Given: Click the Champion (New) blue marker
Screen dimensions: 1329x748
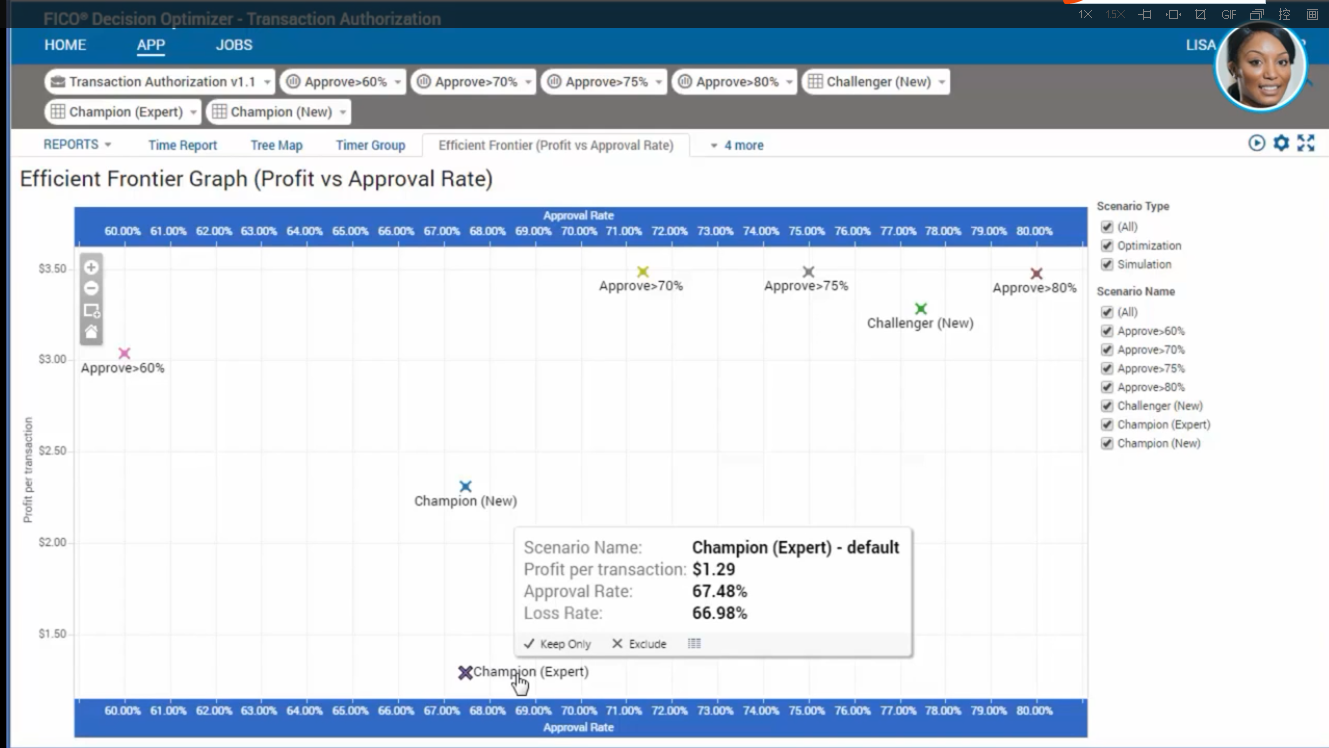Looking at the screenshot, I should [465, 487].
